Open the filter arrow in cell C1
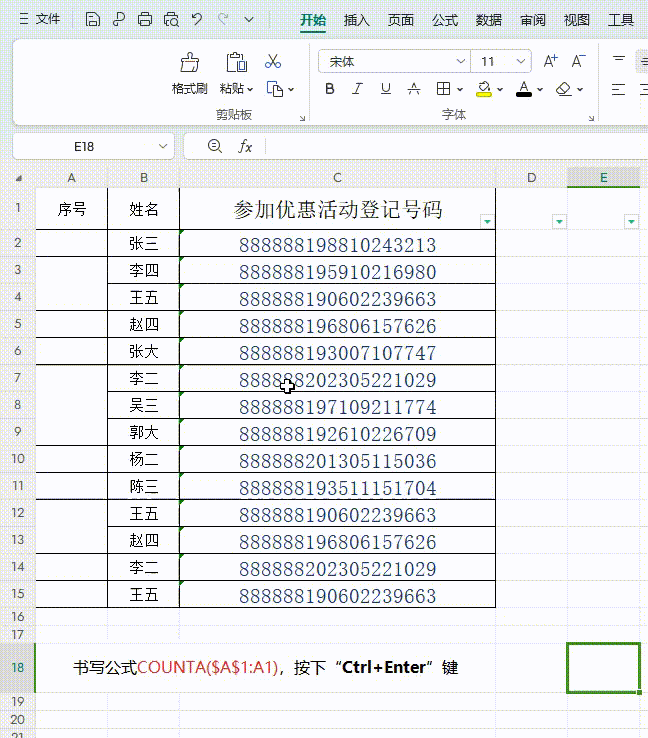The height and width of the screenshot is (738, 648). (487, 221)
